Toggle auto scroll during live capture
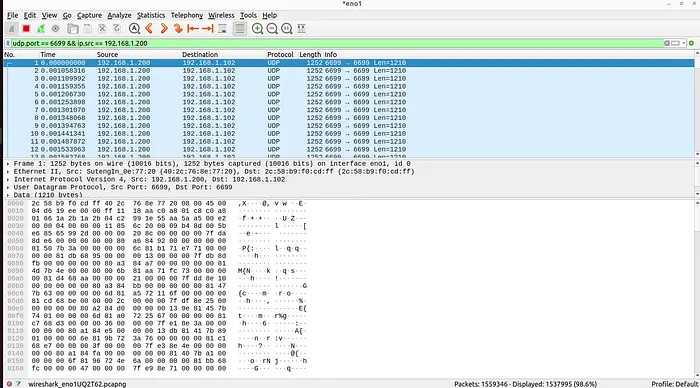 click(x=222, y=29)
